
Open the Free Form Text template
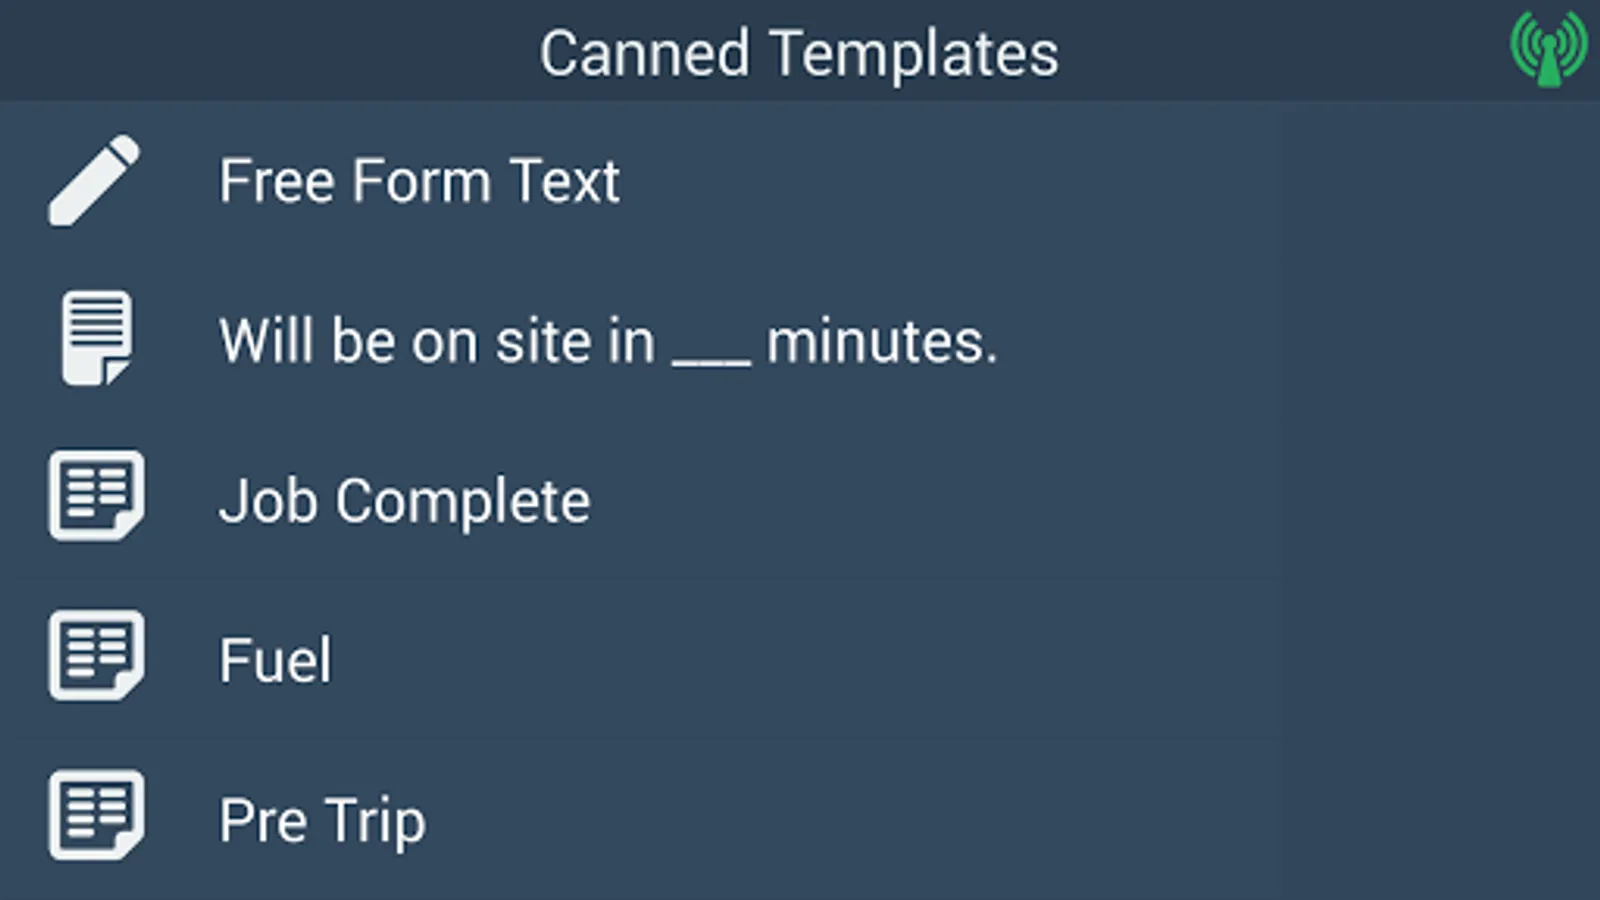(419, 181)
